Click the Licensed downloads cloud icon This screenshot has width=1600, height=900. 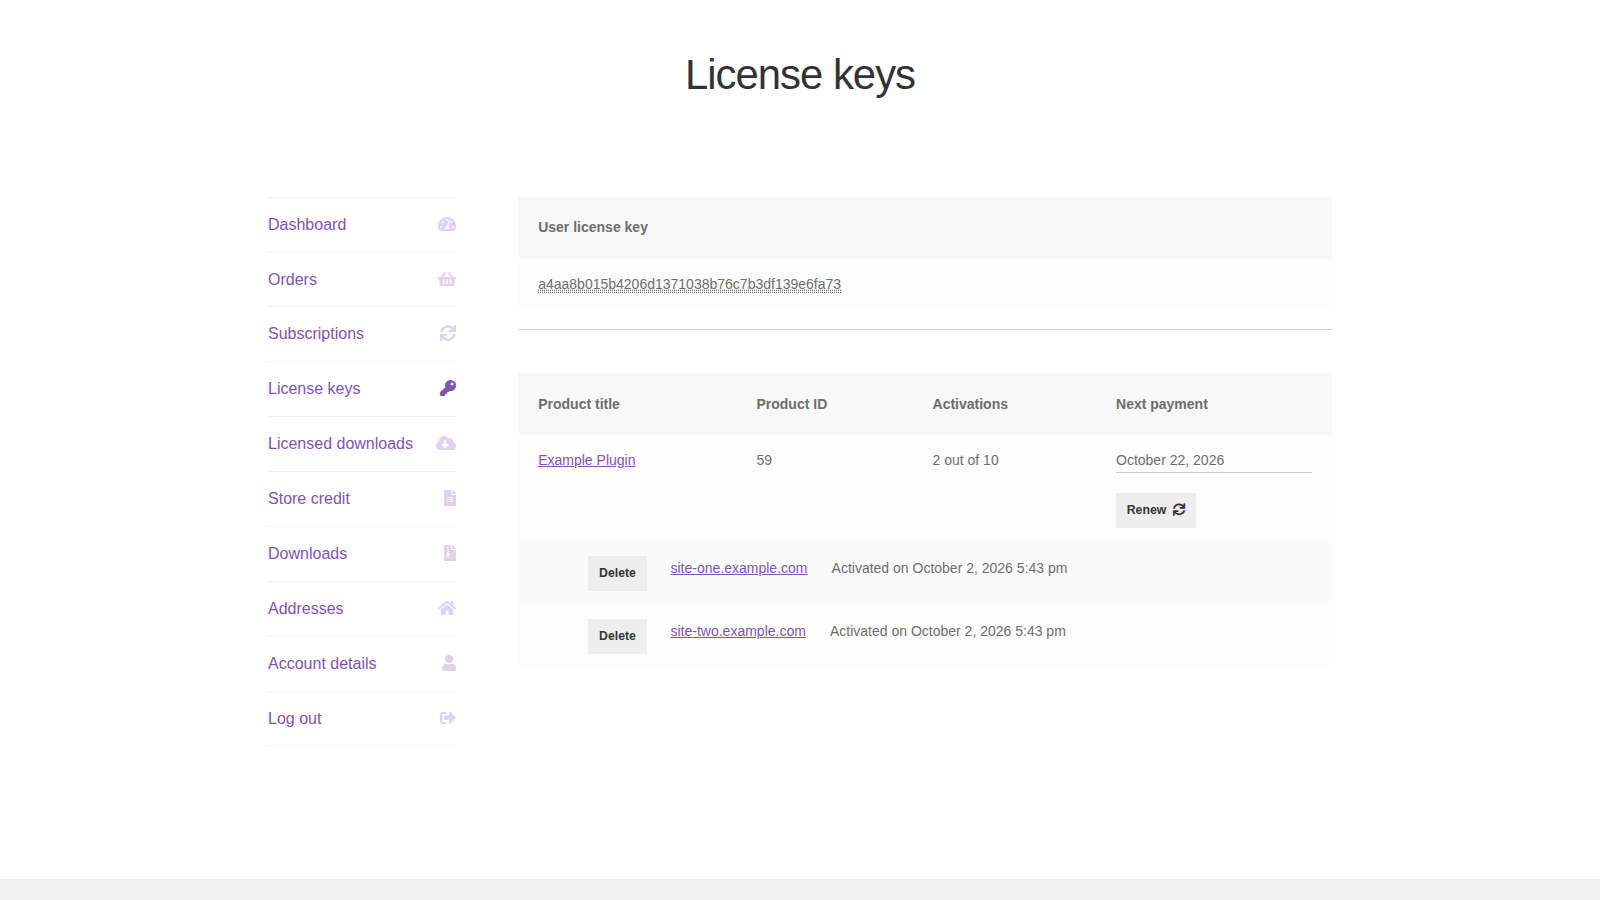coord(446,443)
